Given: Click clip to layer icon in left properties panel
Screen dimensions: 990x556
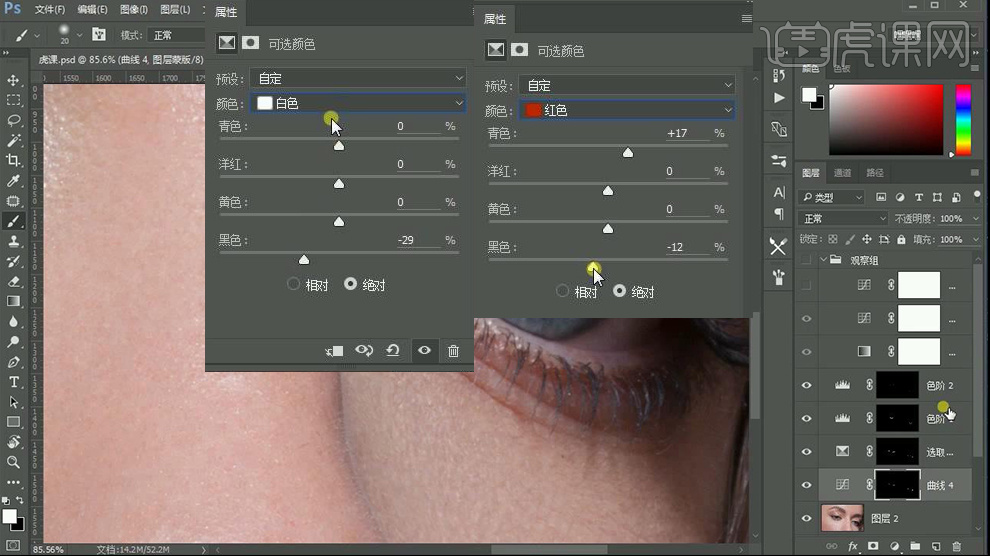Looking at the screenshot, I should point(334,351).
